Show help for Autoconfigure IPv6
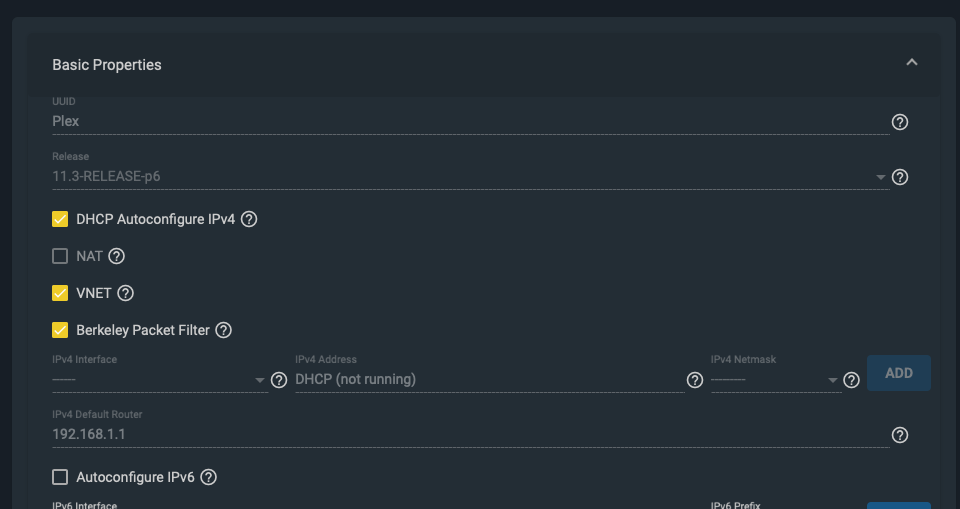The image size is (960, 509). pos(209,477)
